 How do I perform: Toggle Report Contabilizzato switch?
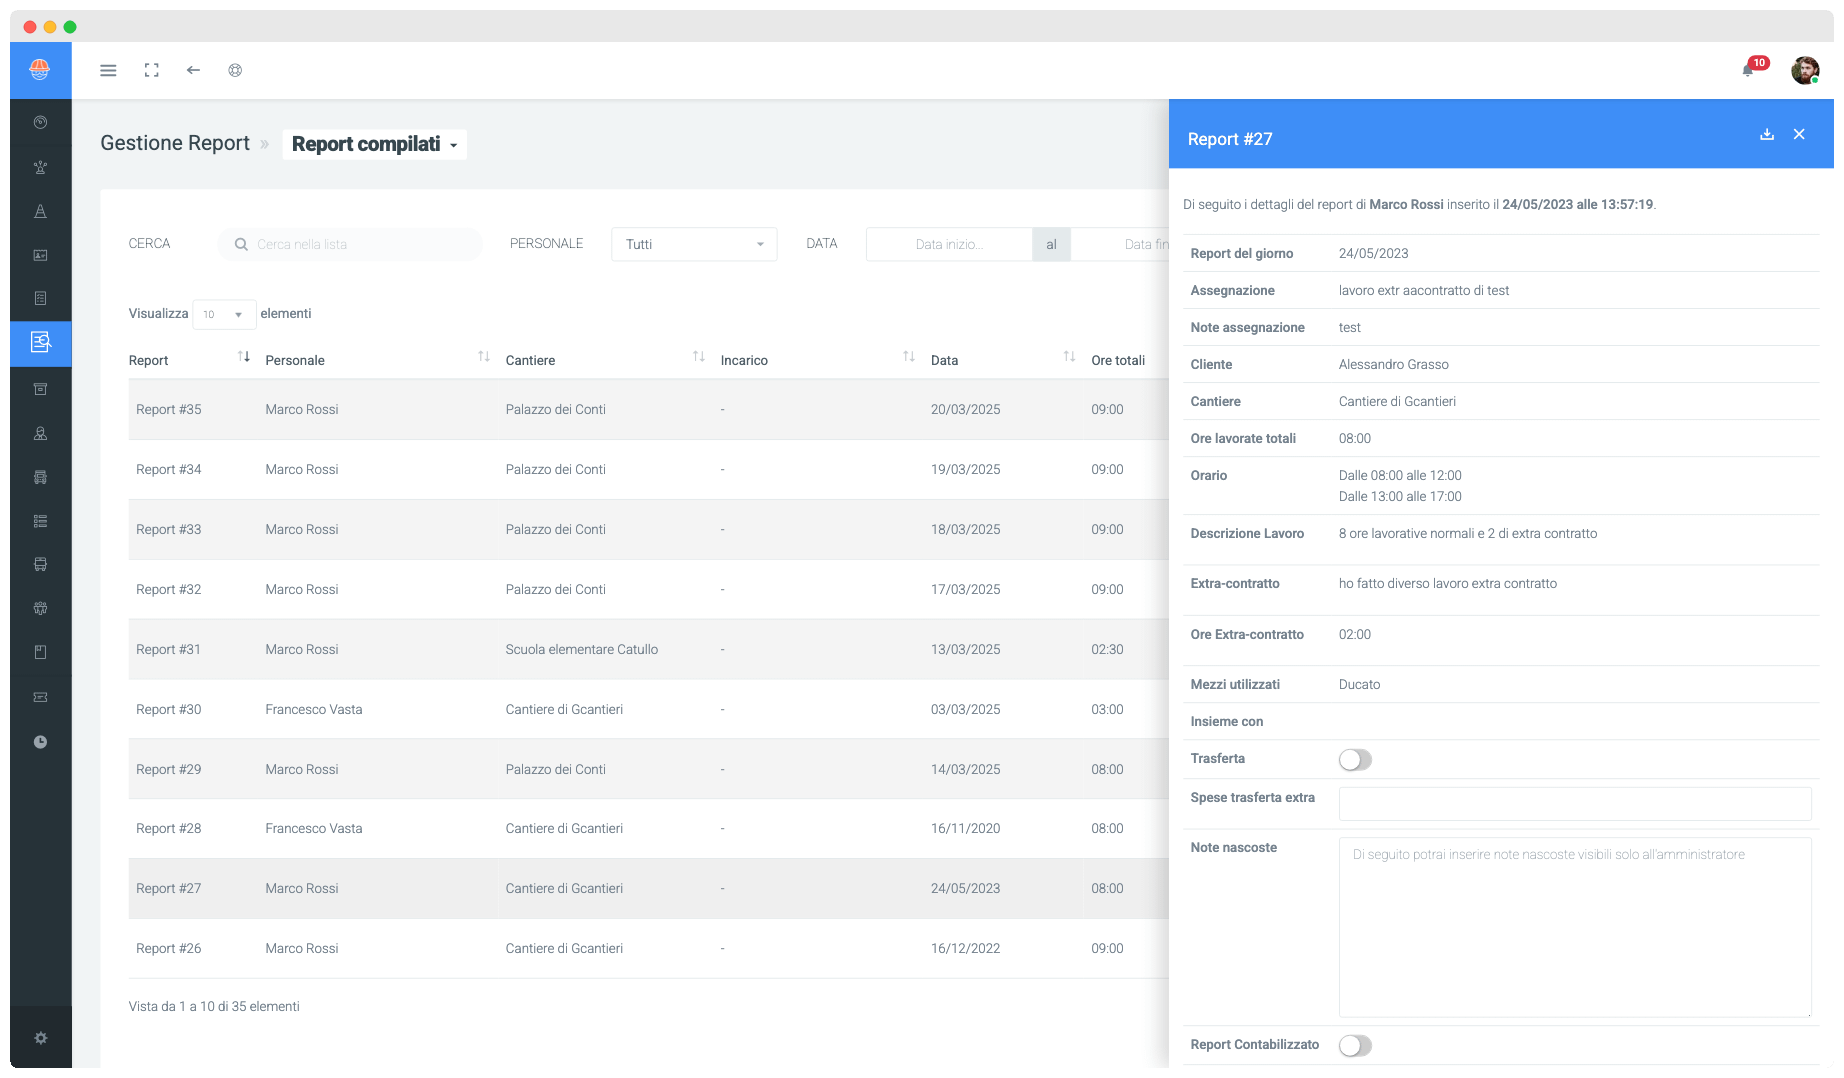(x=1355, y=1045)
